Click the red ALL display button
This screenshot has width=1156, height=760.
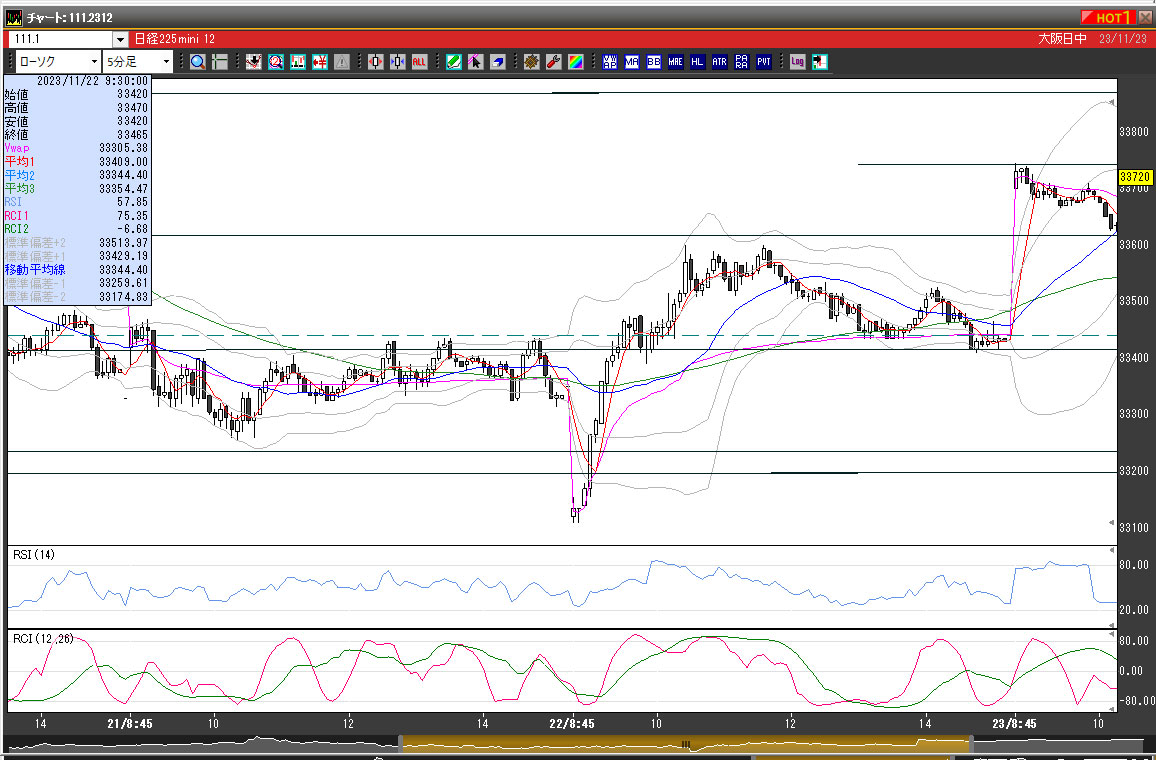click(x=419, y=63)
